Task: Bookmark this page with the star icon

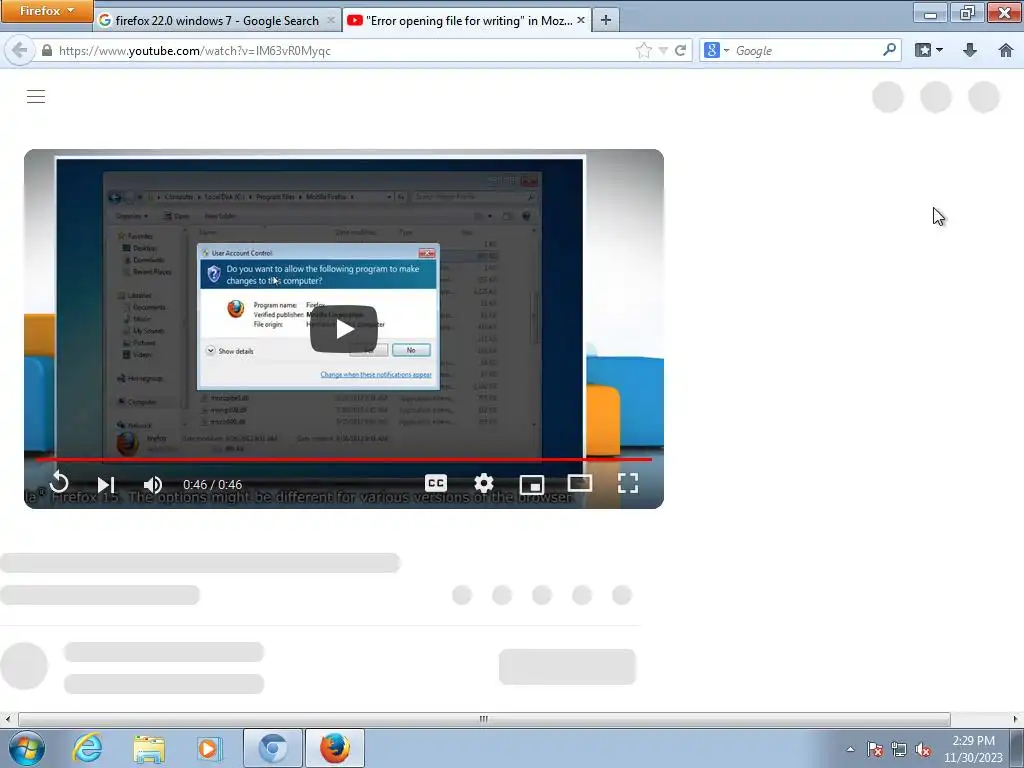Action: 643,50
